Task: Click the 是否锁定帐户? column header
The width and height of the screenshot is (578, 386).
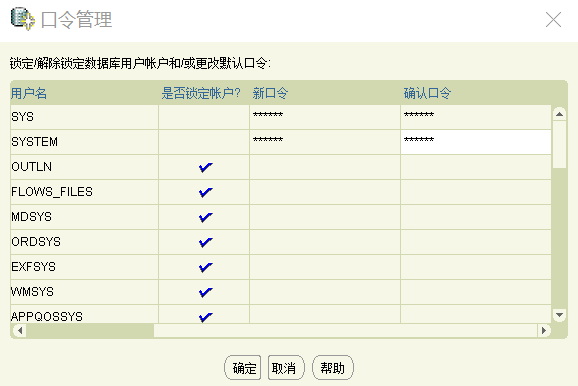Action: click(201, 93)
